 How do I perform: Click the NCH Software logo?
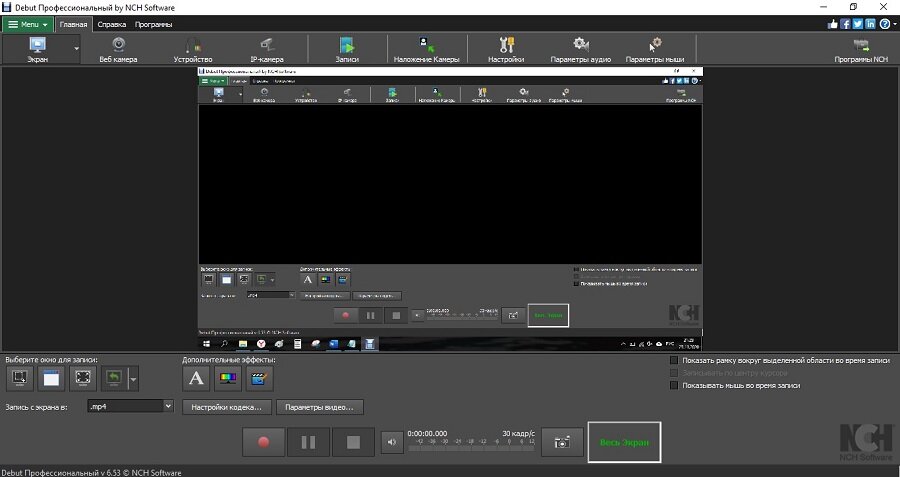tap(867, 442)
